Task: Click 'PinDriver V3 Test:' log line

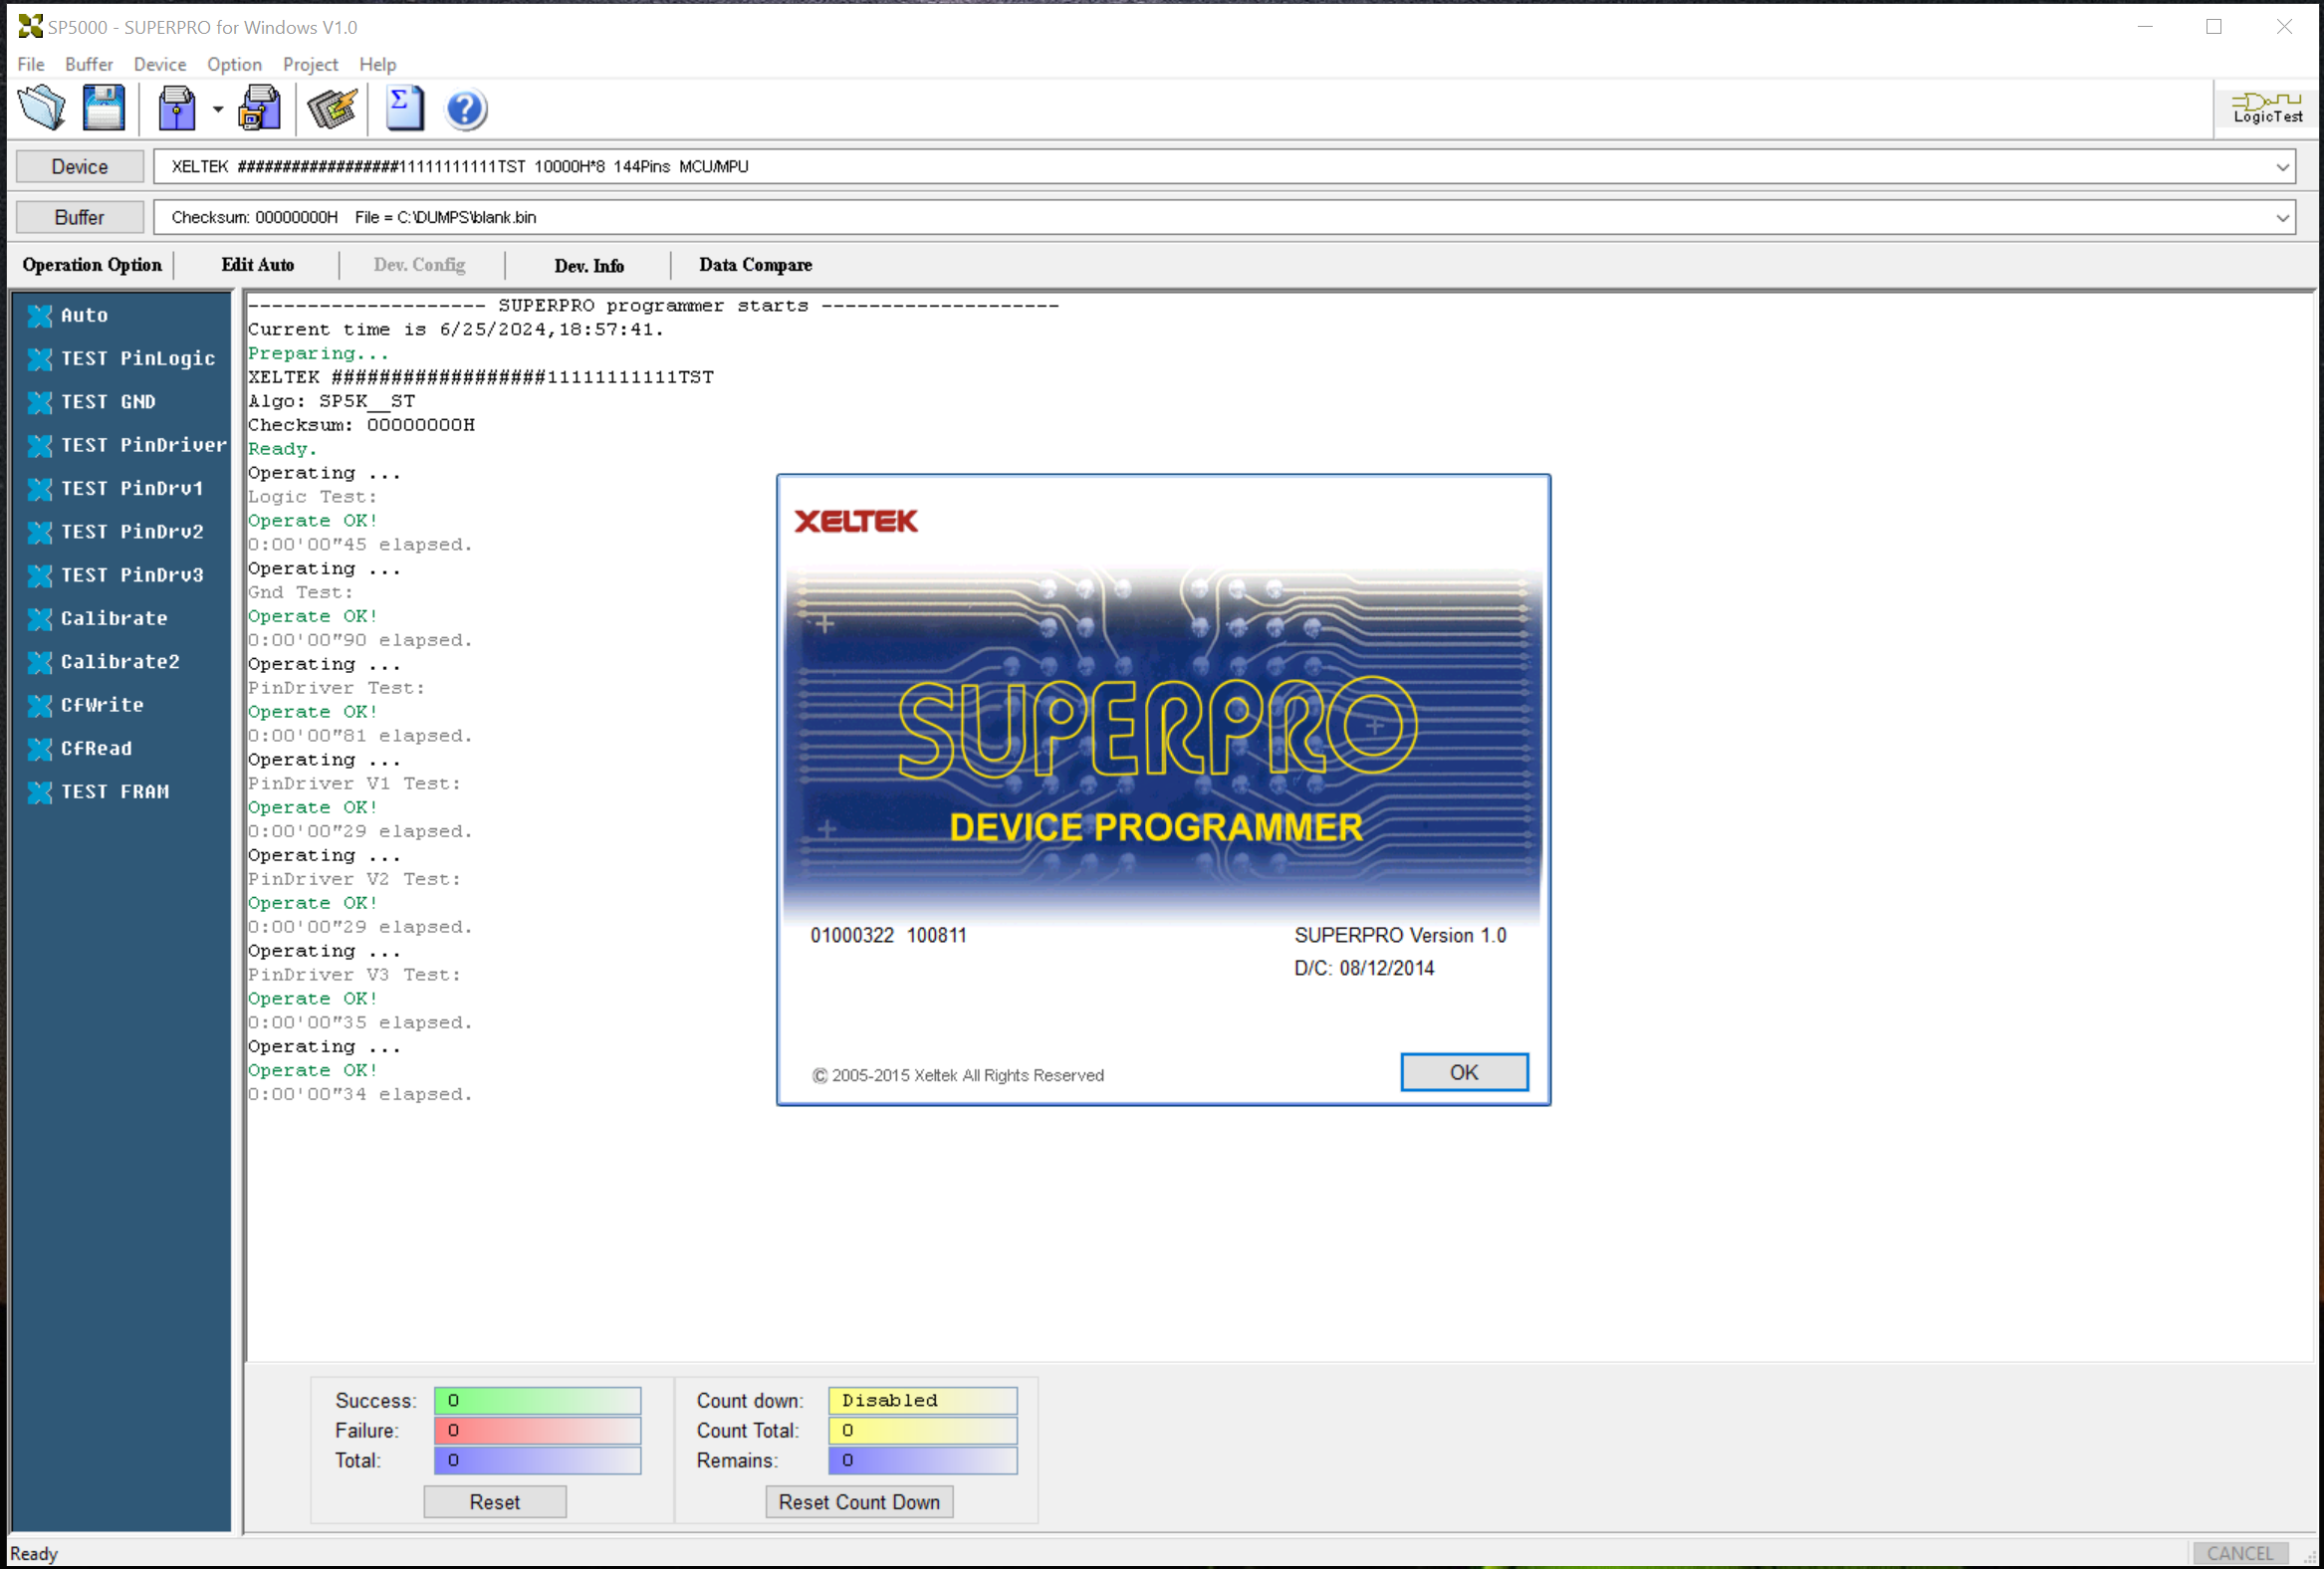Action: (354, 974)
